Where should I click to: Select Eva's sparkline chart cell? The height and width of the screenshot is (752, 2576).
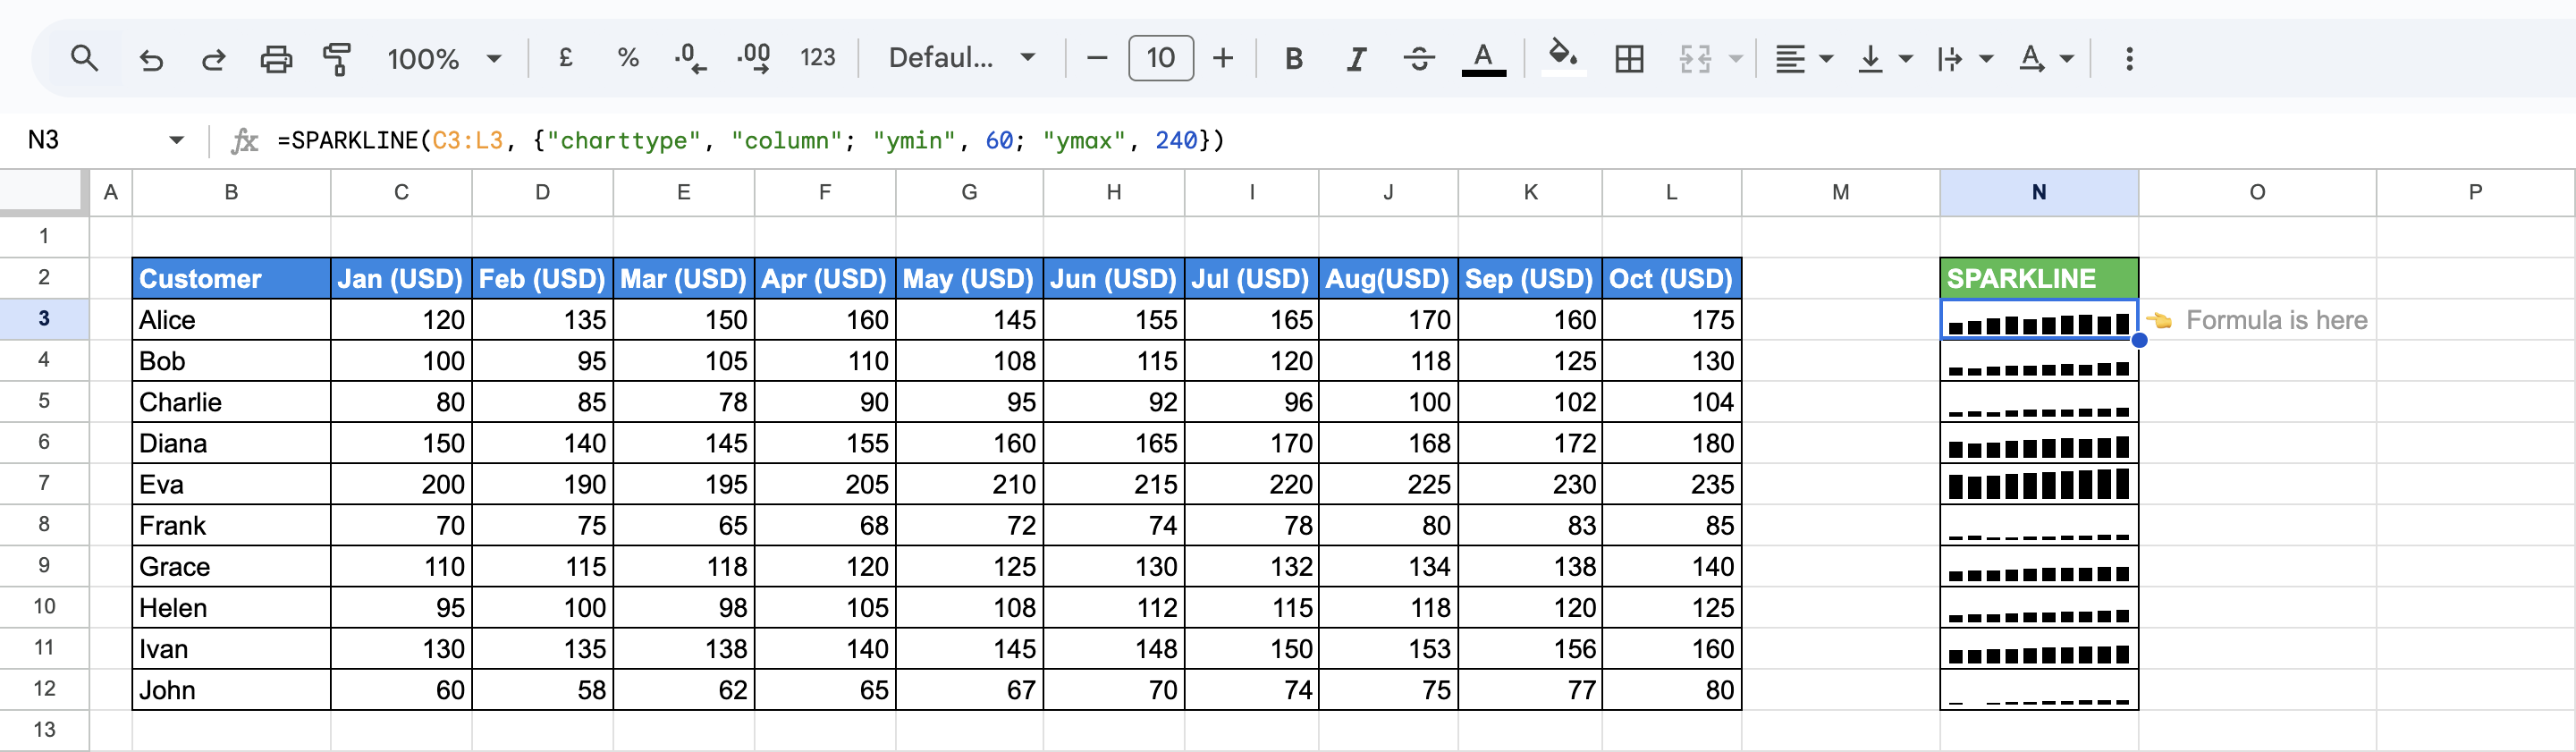point(2038,484)
